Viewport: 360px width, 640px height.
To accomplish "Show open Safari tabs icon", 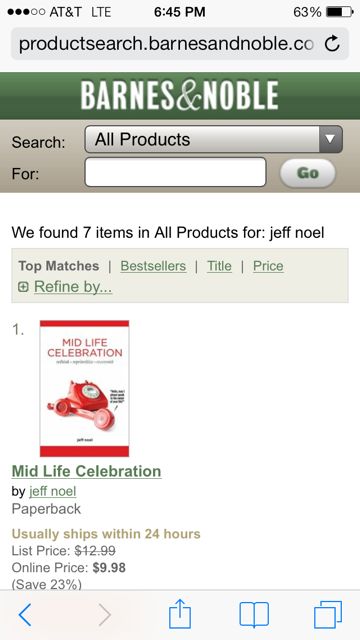I will tap(328, 614).
